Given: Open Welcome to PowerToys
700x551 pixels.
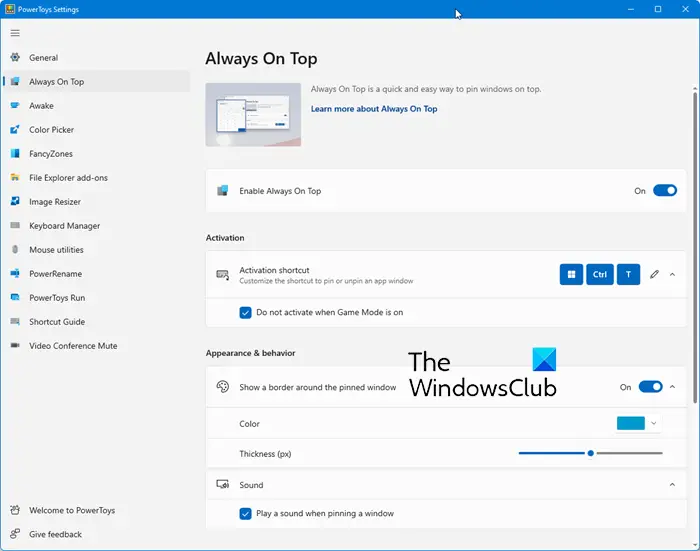Looking at the screenshot, I should 96,510.
